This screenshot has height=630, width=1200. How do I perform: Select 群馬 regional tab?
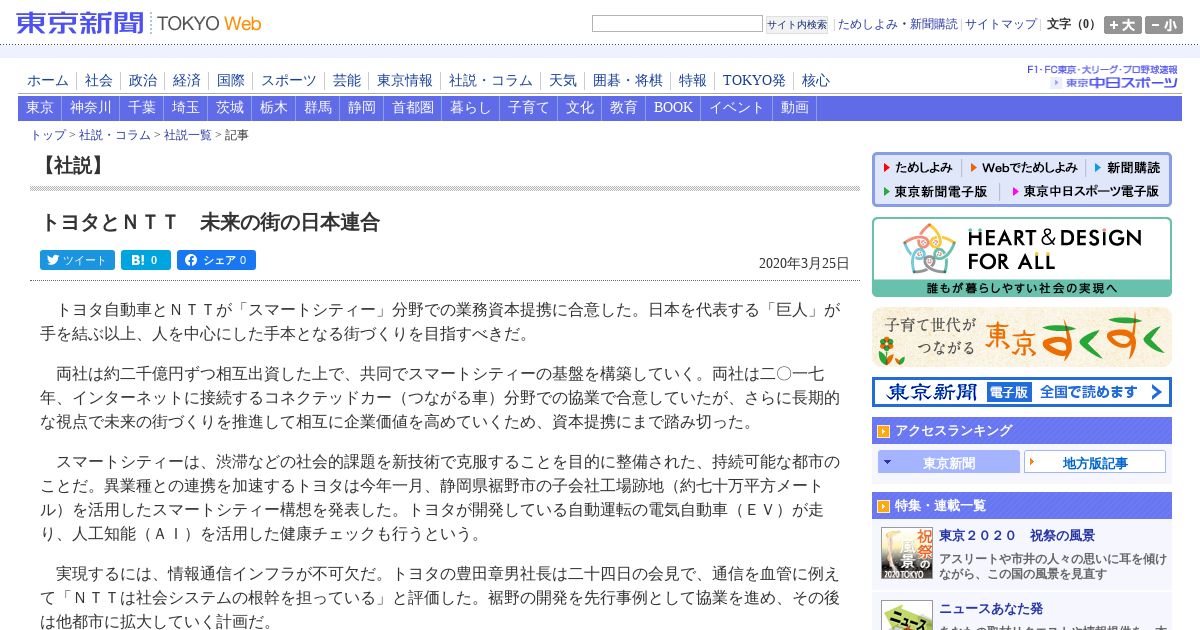[x=318, y=108]
